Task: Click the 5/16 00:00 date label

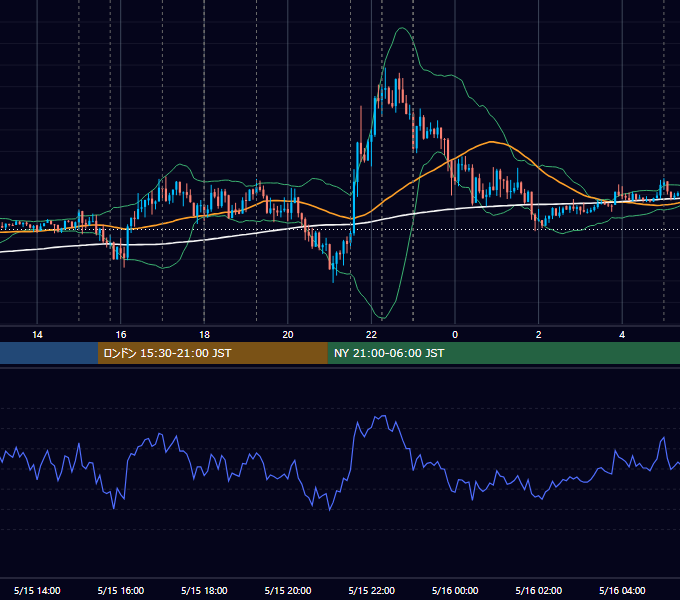Action: 455,590
